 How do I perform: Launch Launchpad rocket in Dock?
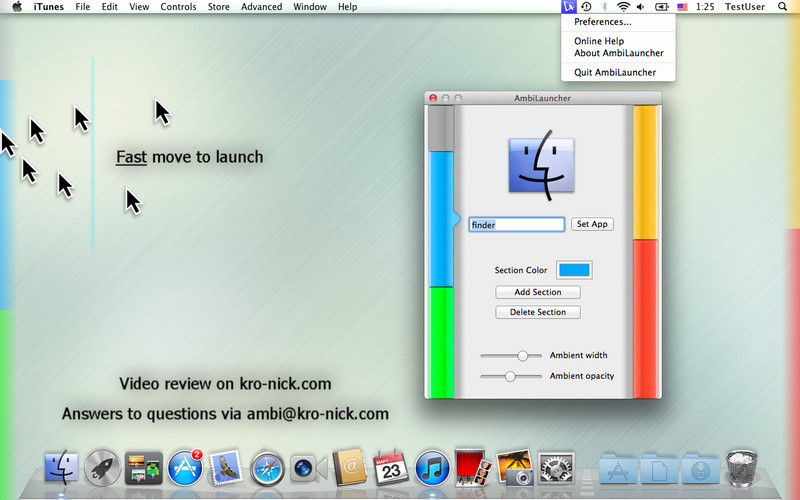102,468
